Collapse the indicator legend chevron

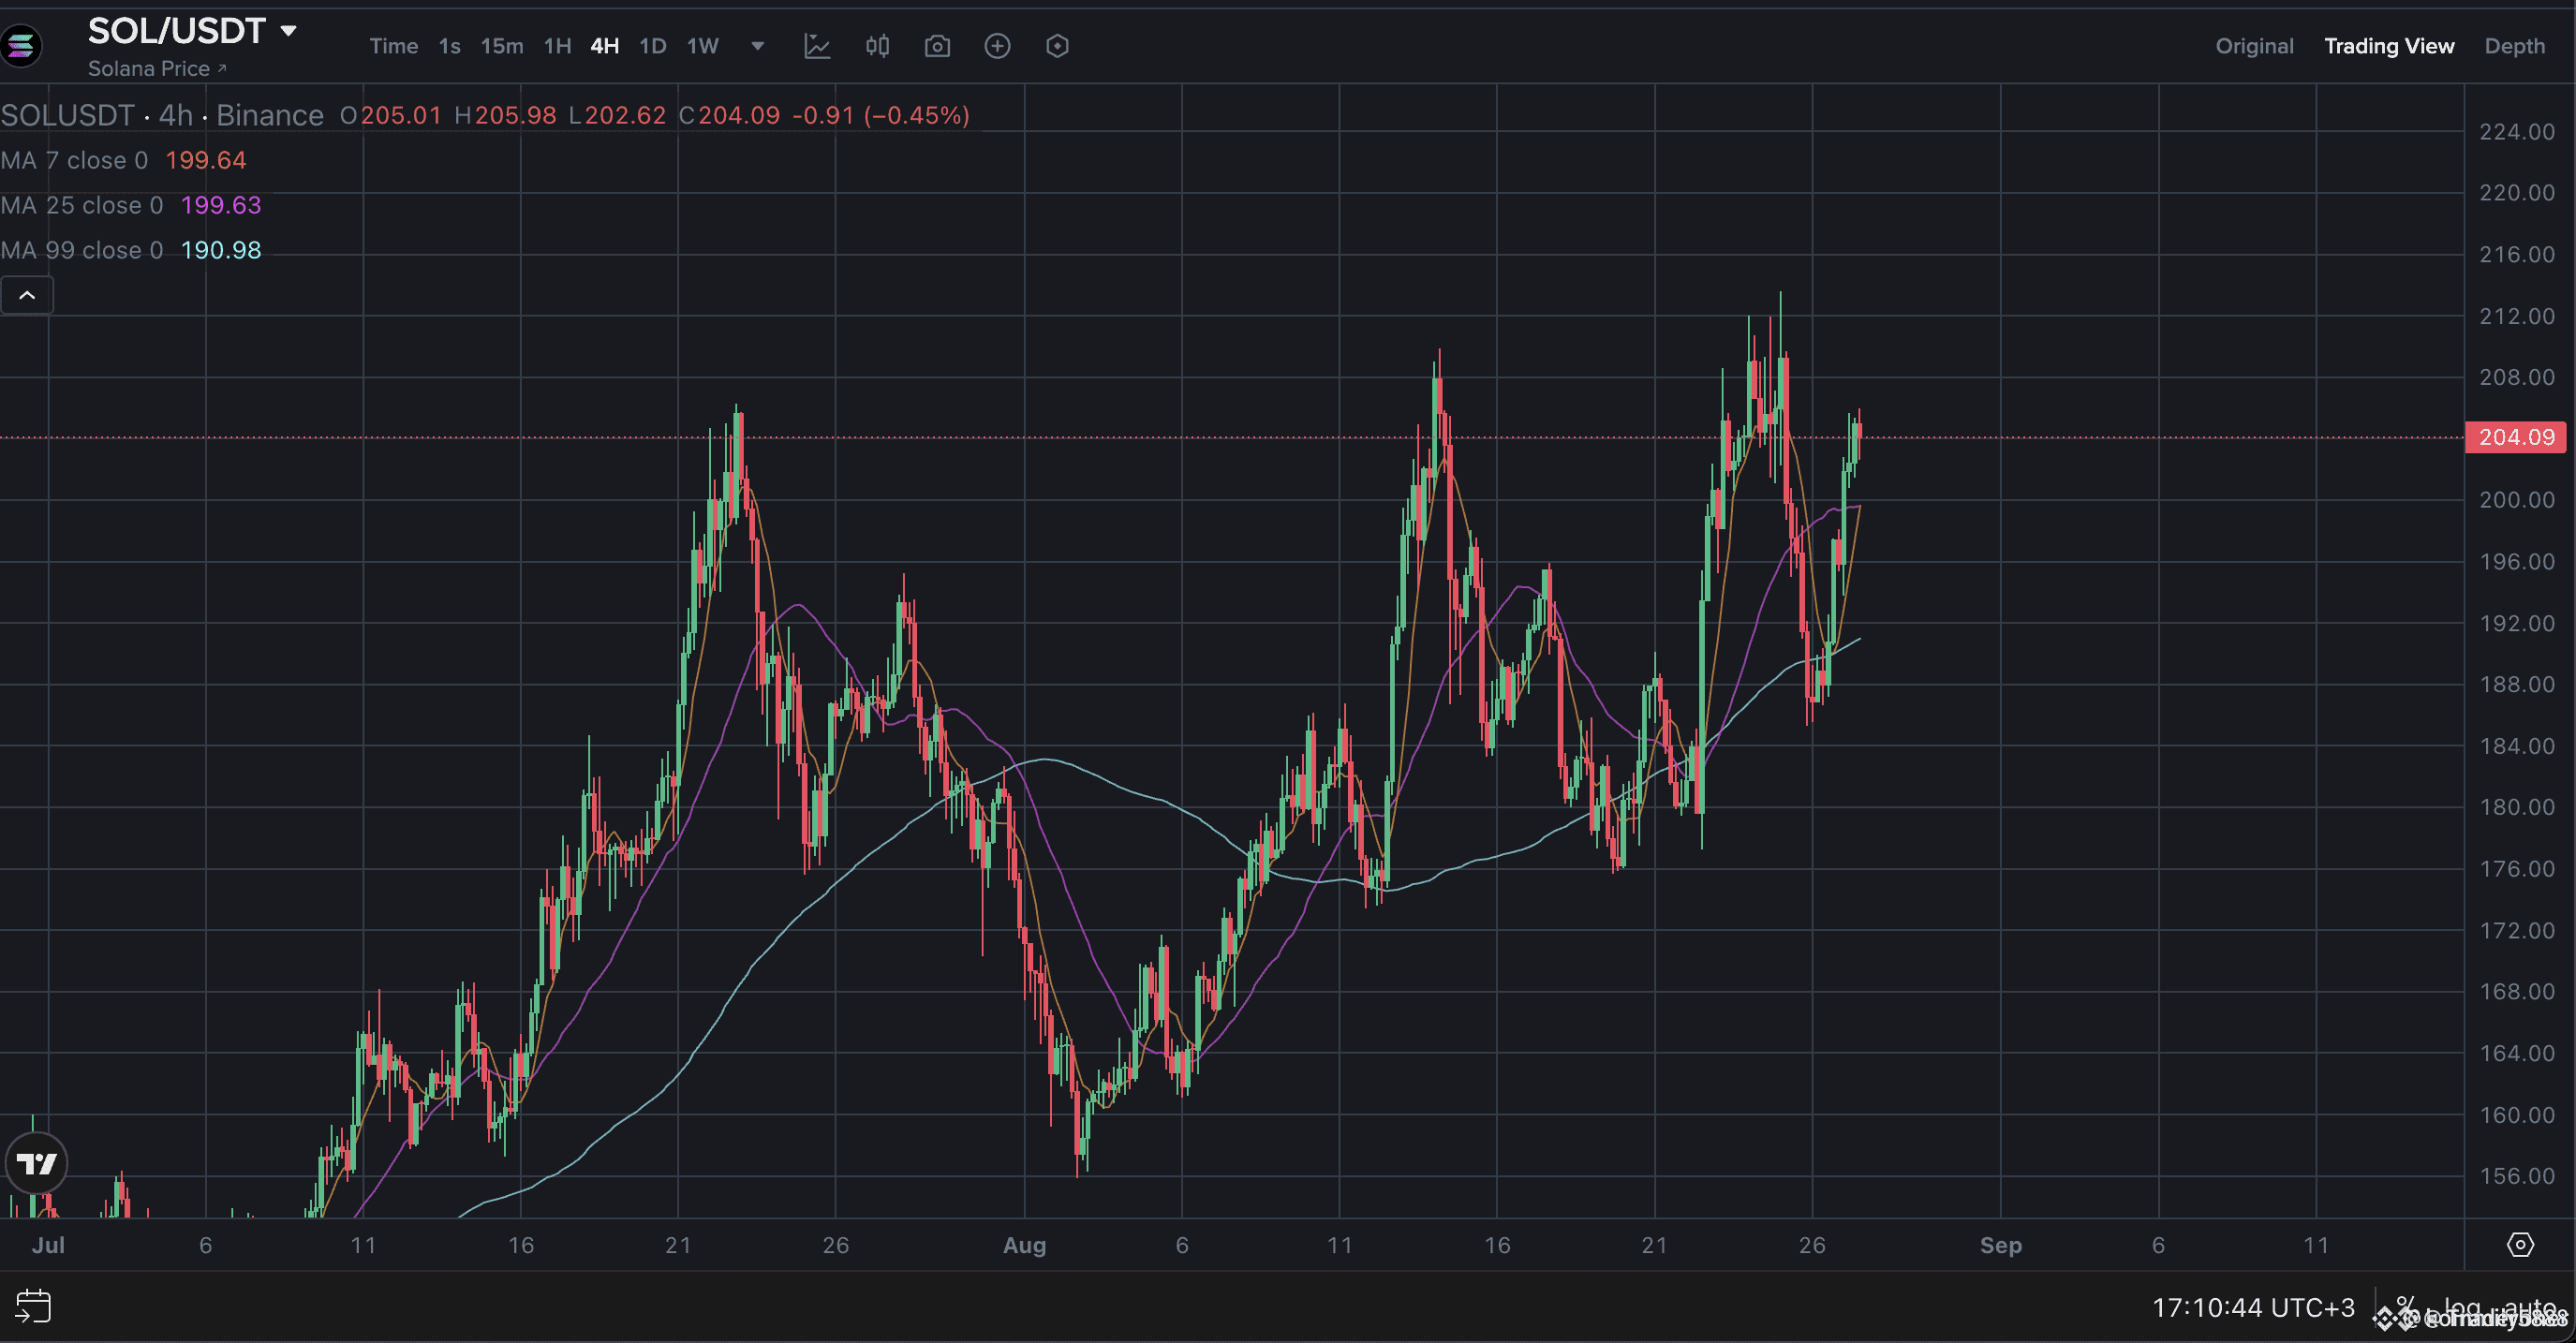click(27, 295)
